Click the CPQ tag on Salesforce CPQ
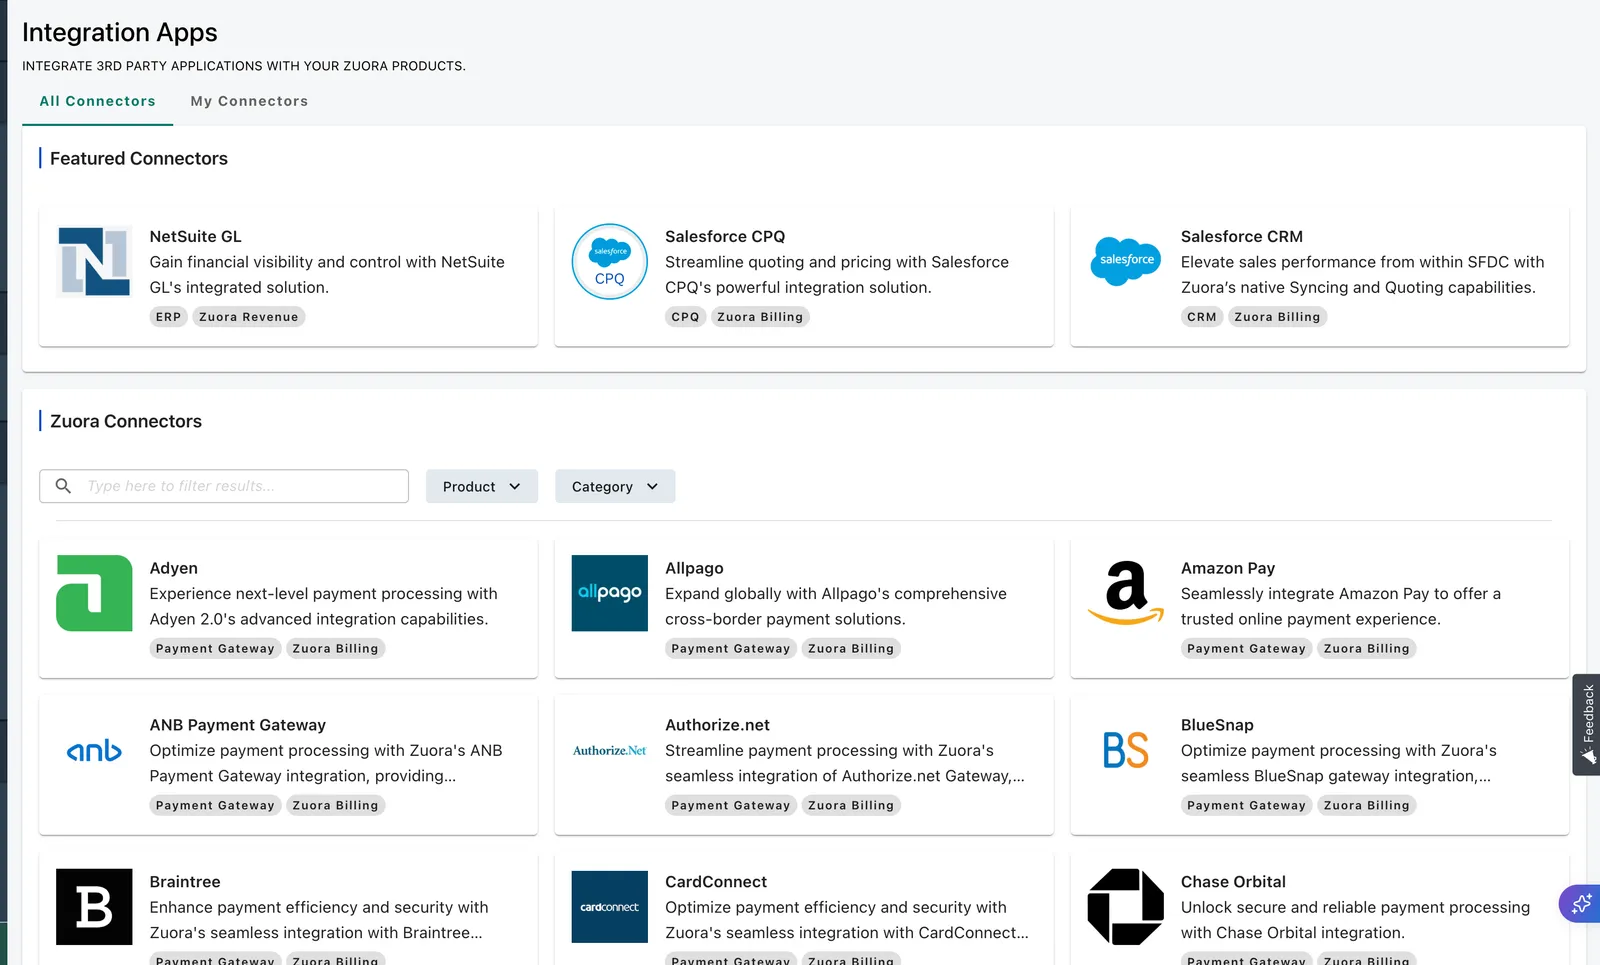 point(685,317)
